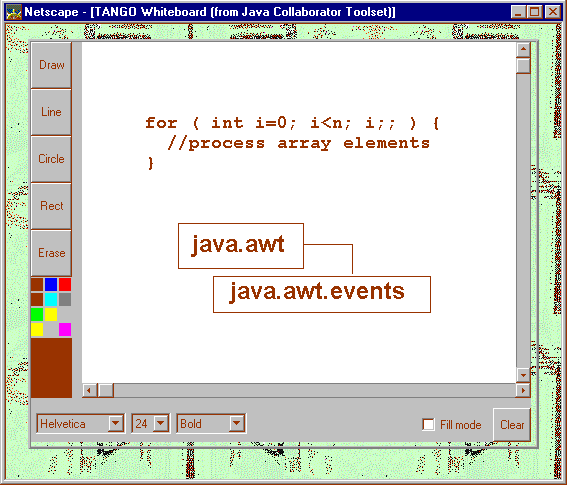
Task: Click the vertical scrollbar down arrow
Action: [x=523, y=375]
